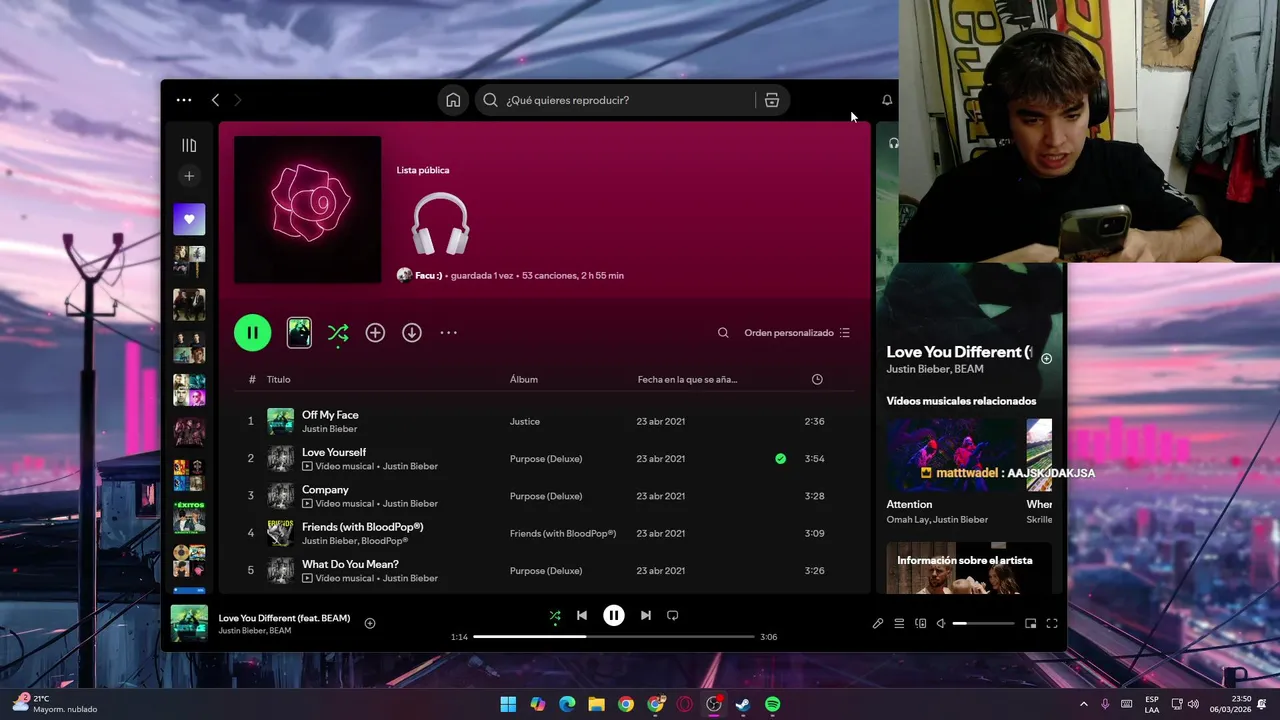Image resolution: width=1280 pixels, height=720 pixels.
Task: Sort by duration clock column header
Action: pos(817,379)
